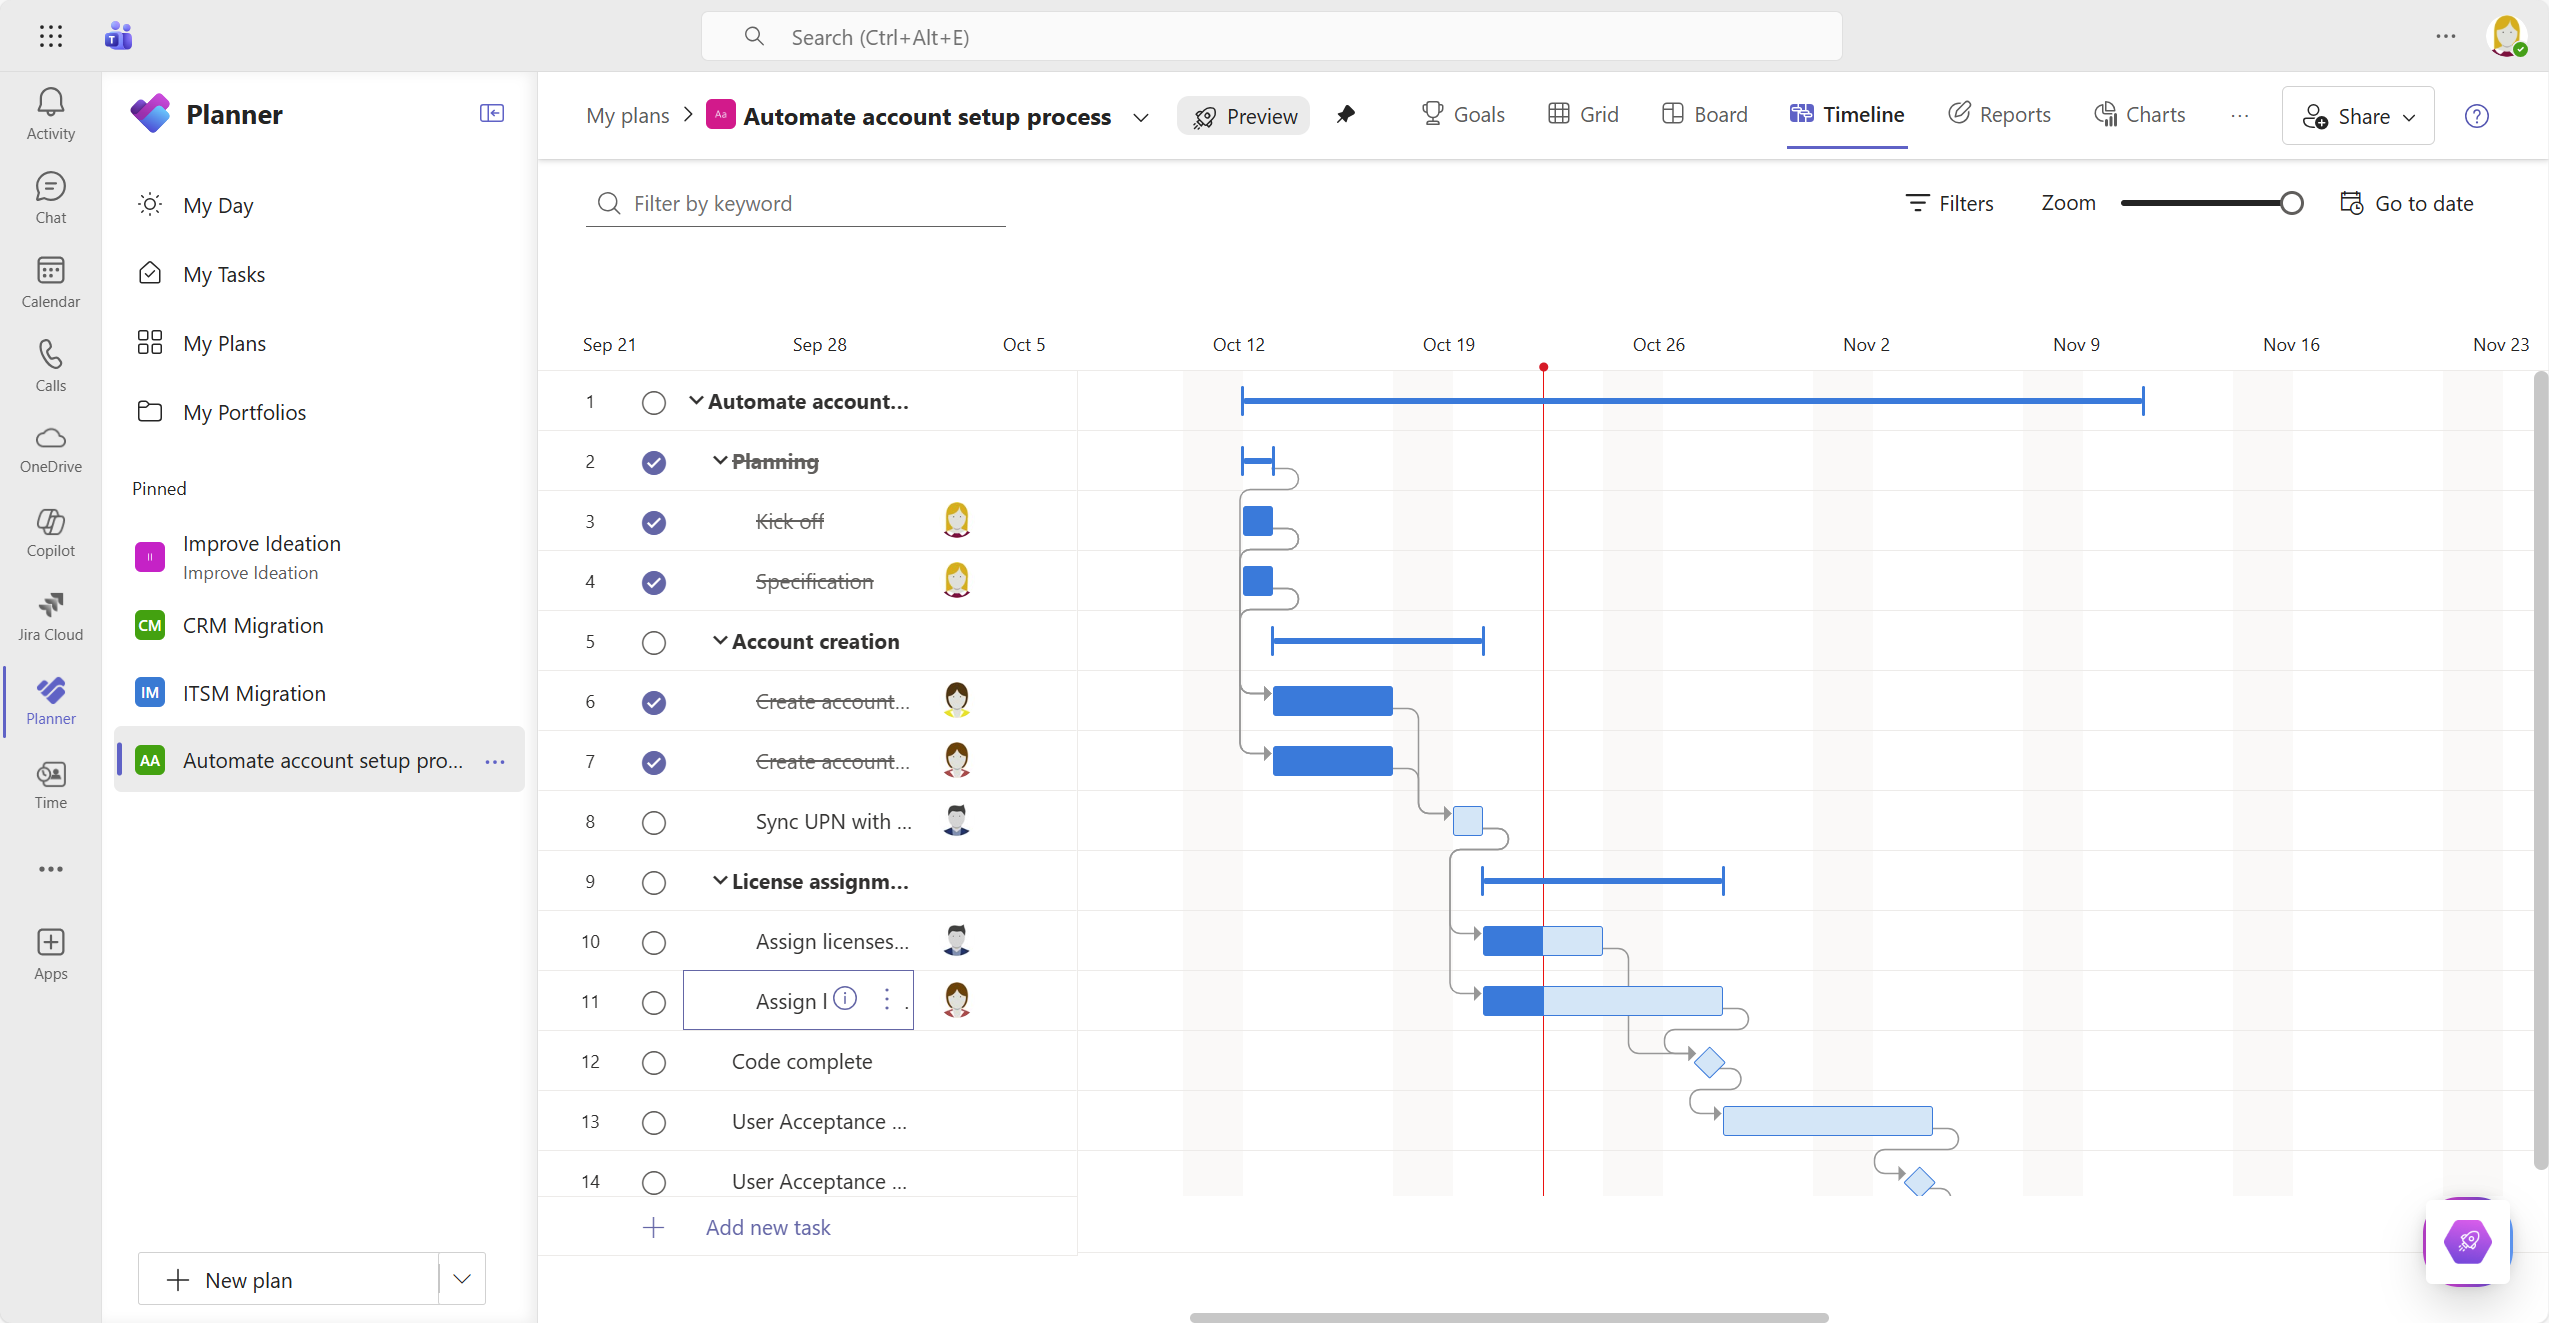Image resolution: width=2549 pixels, height=1323 pixels.
Task: Open the OneDrive app in sidebar
Action: pos(50,448)
